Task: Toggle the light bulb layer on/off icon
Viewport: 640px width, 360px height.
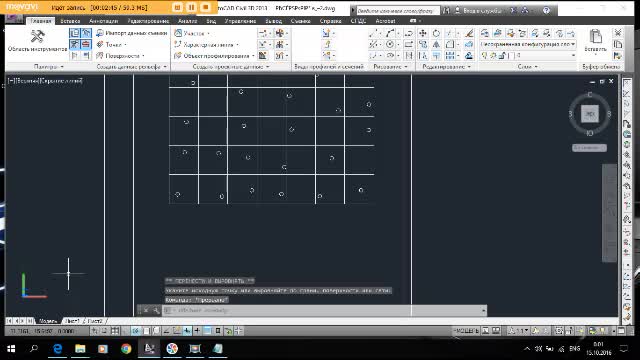Action: point(484,55)
